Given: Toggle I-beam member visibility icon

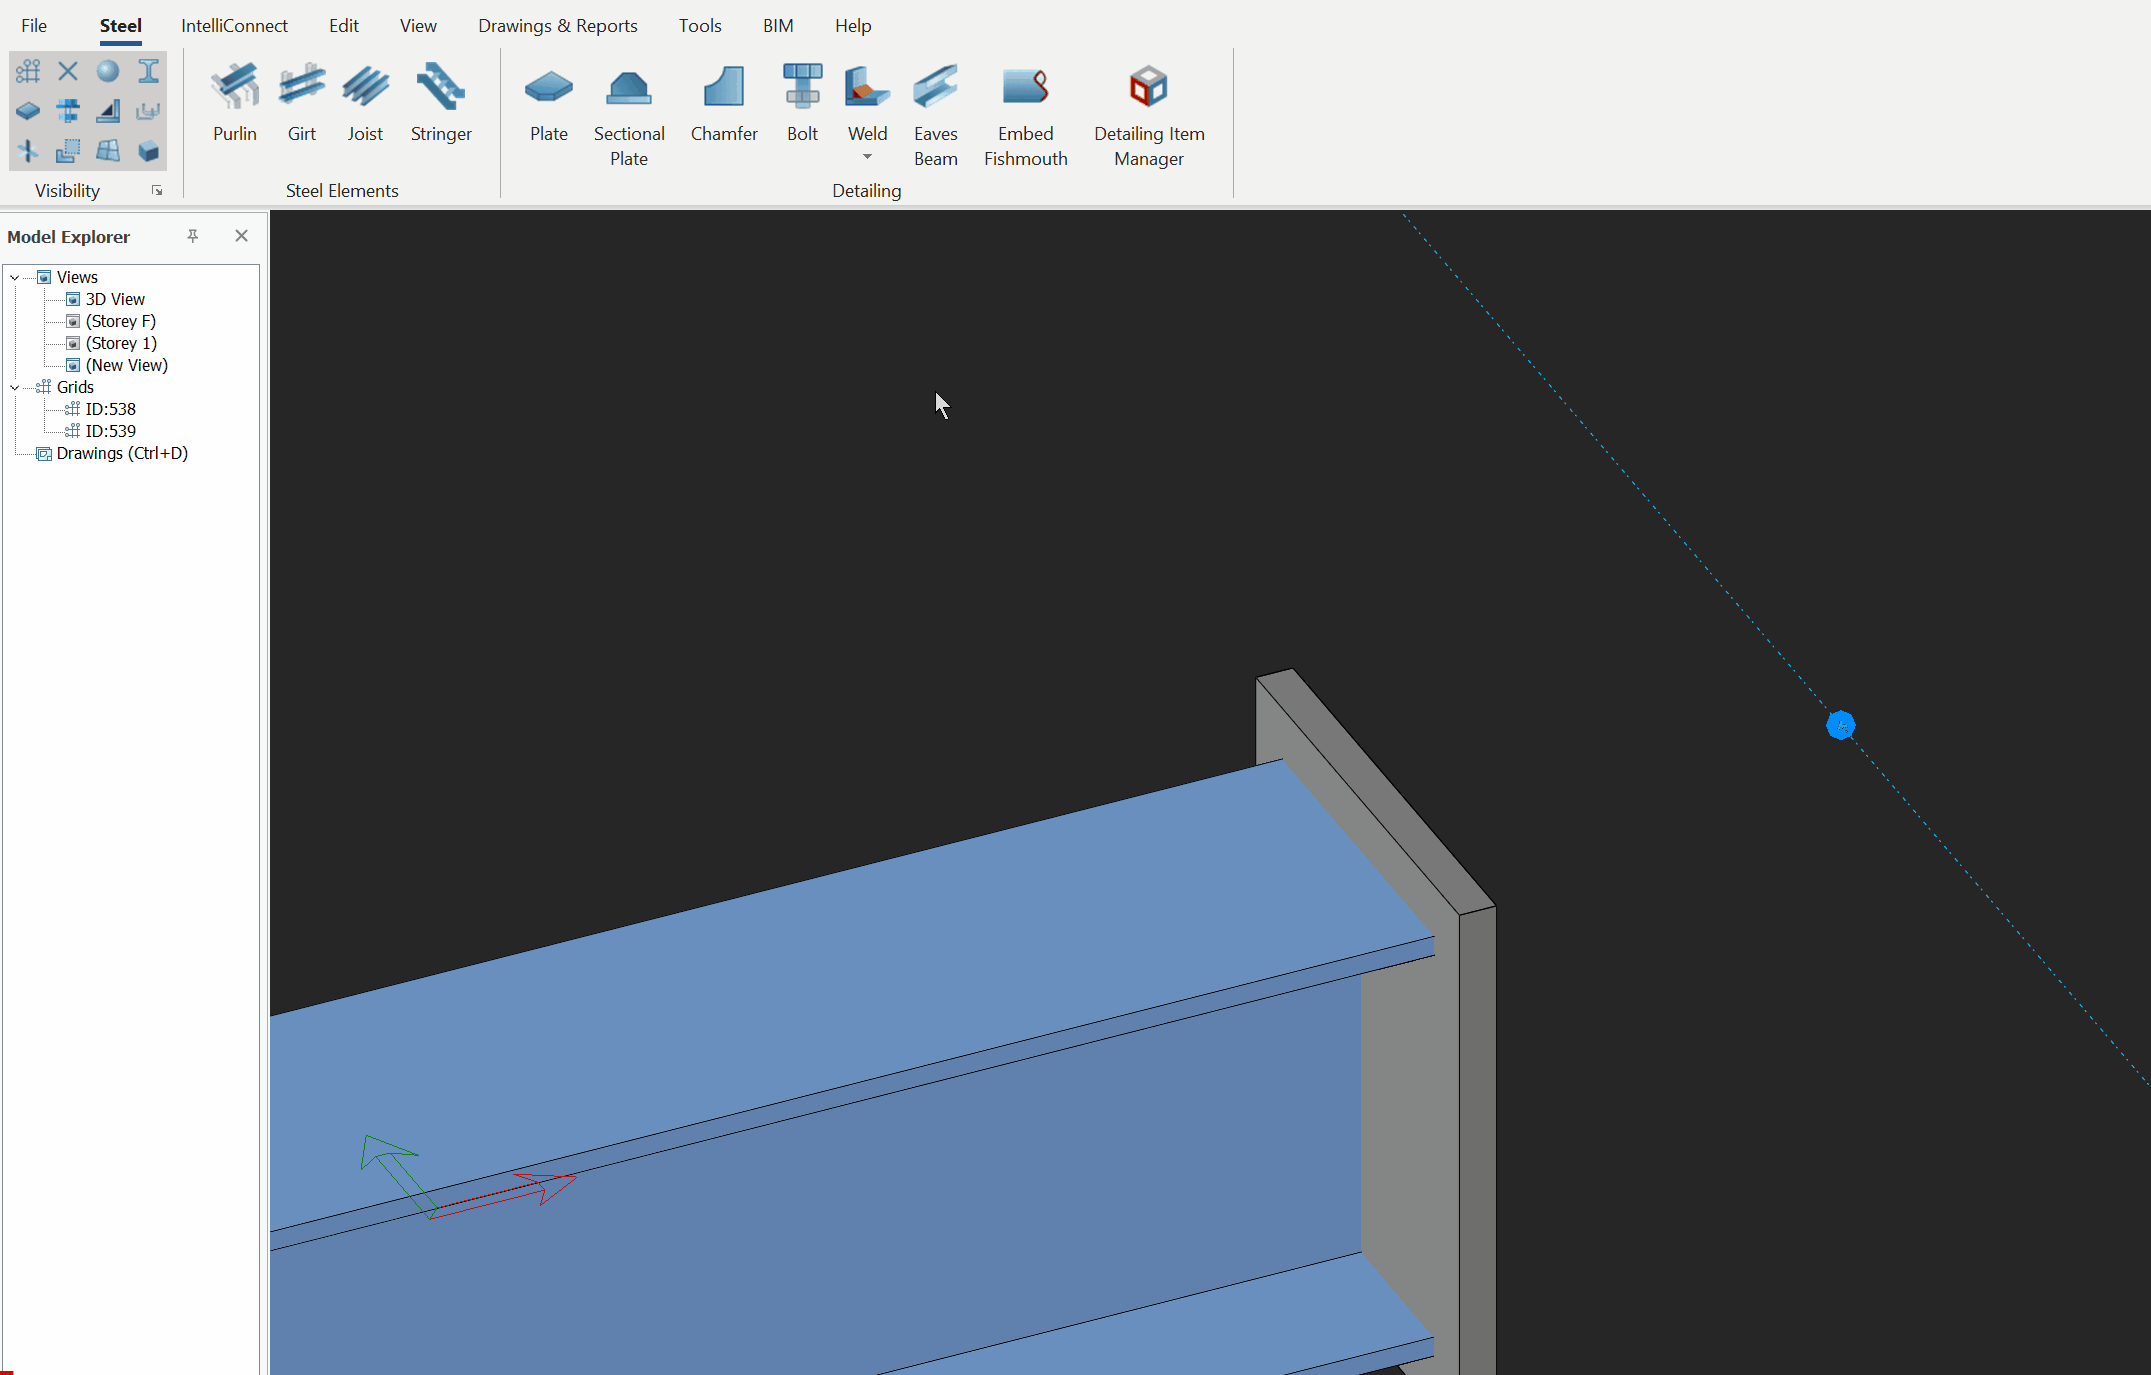Looking at the screenshot, I should pos(148,71).
